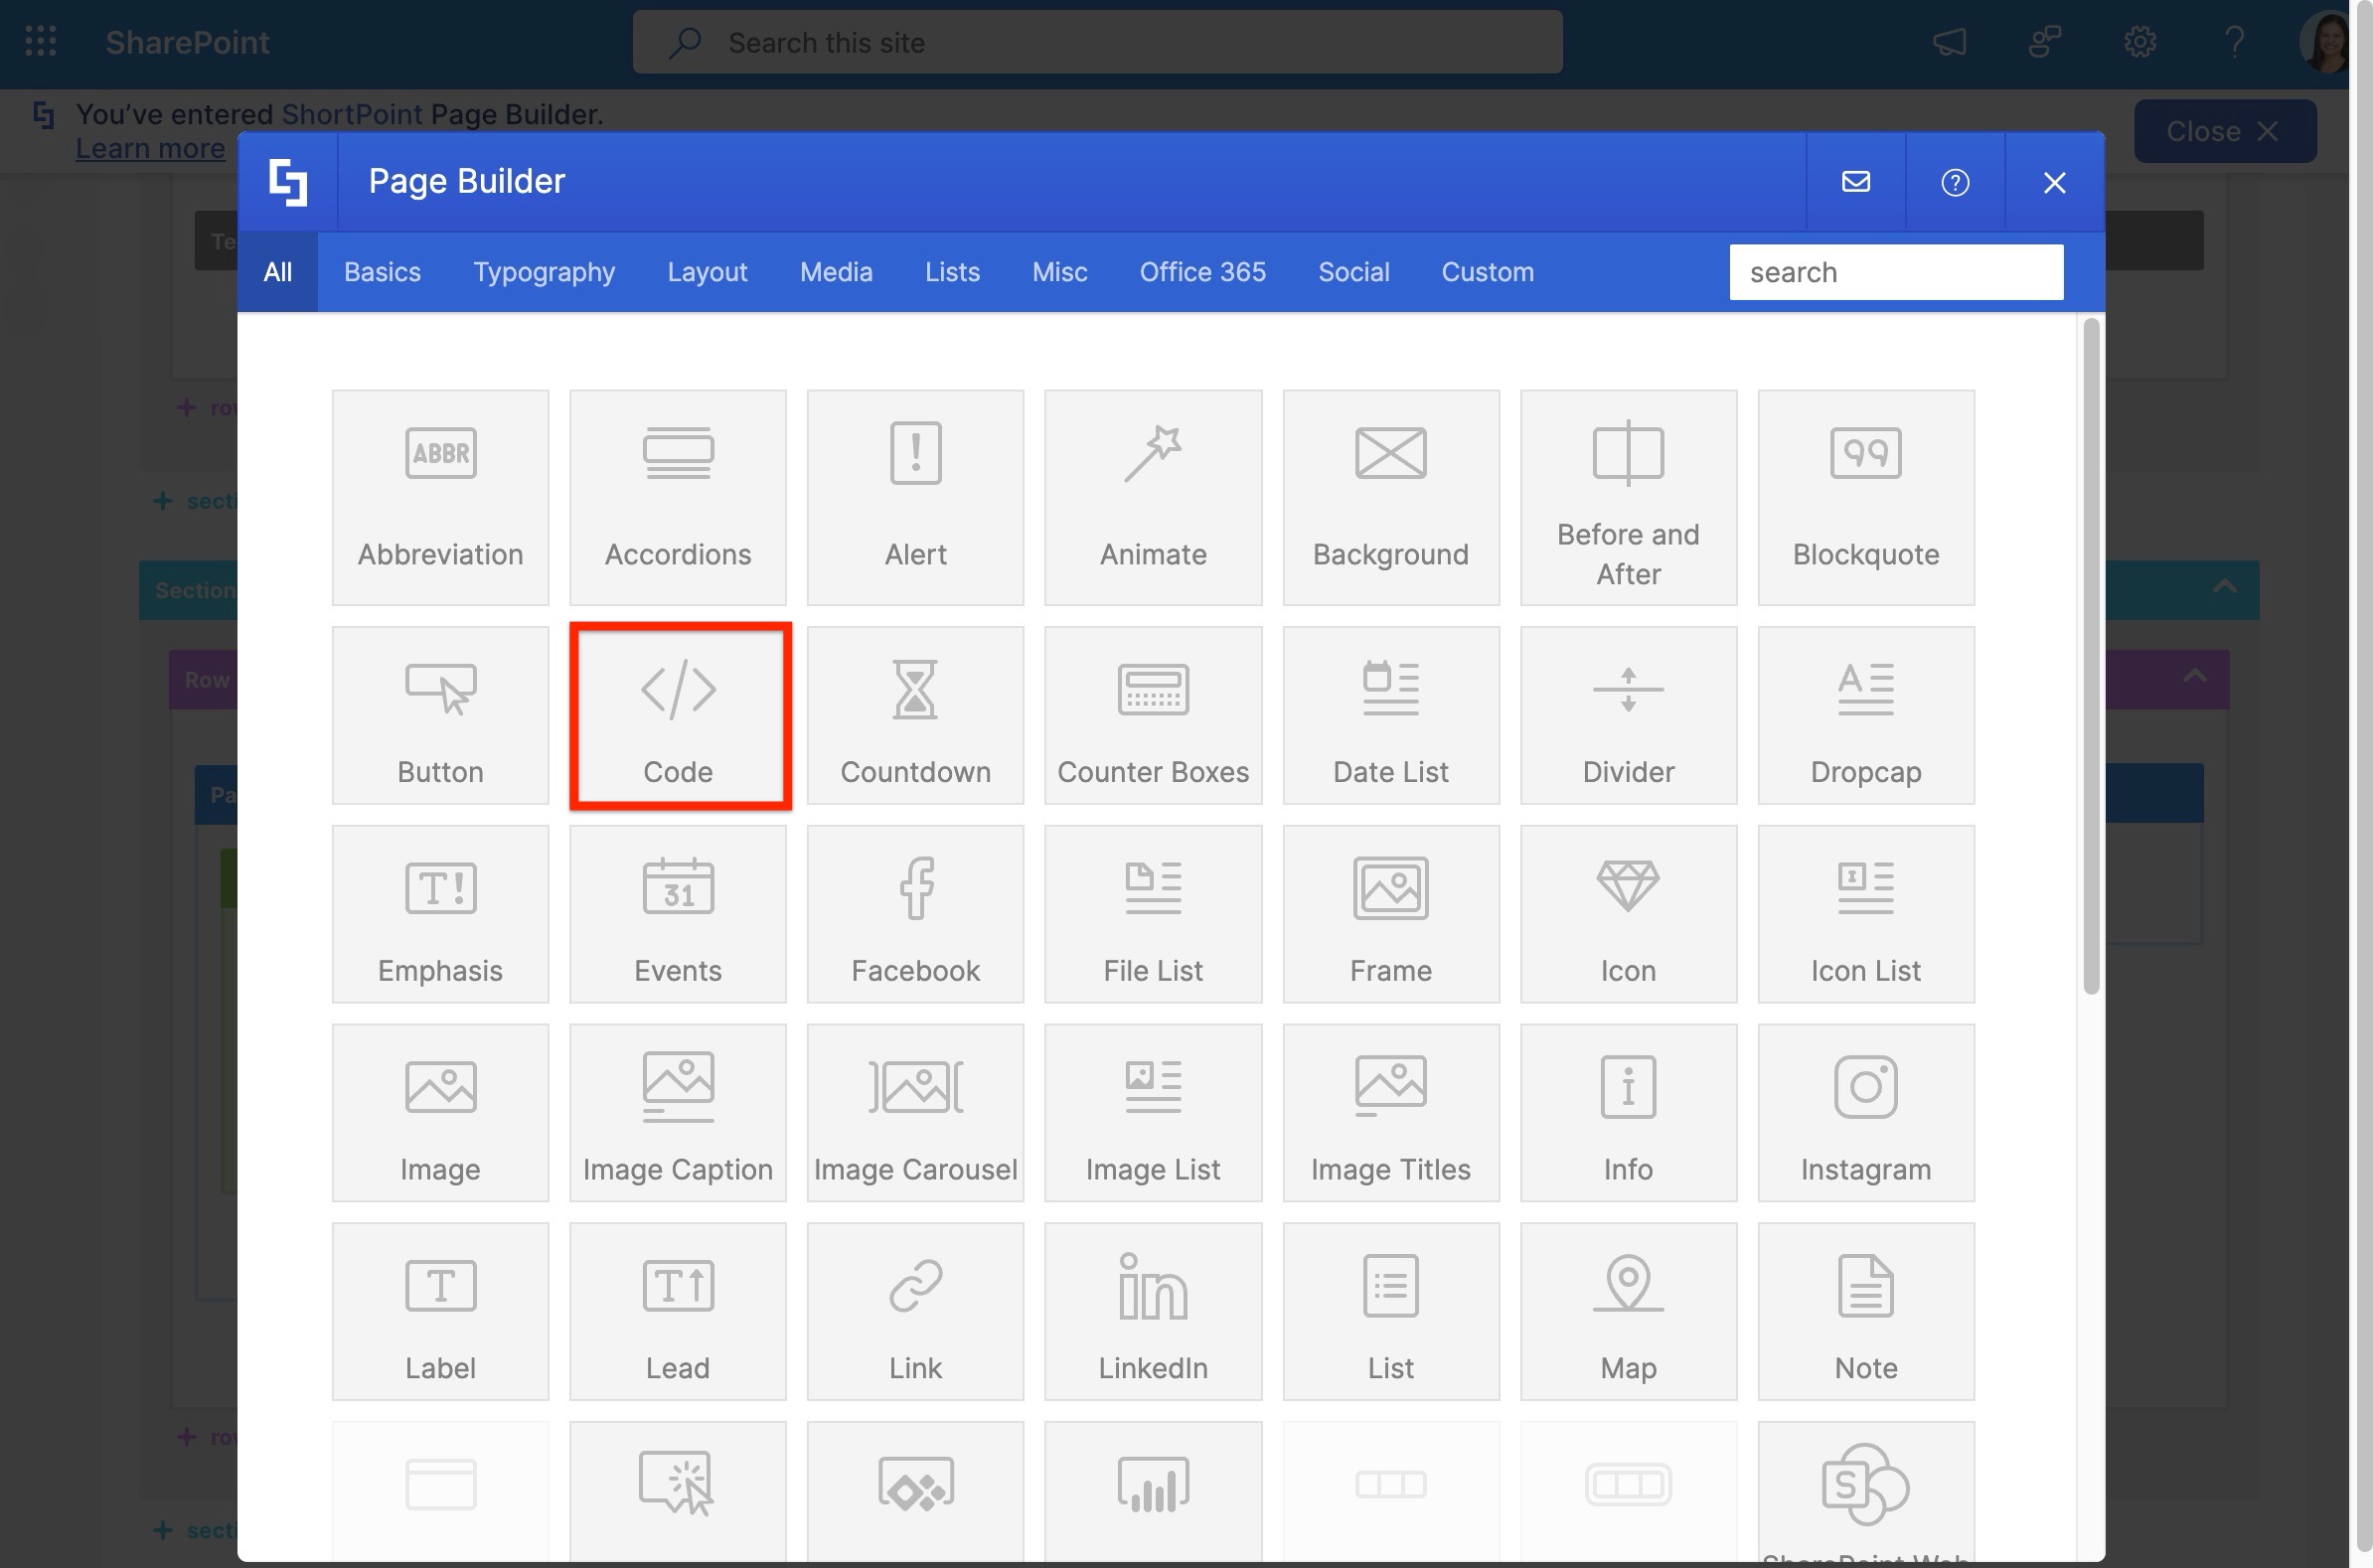Pick the Blockquote element
The height and width of the screenshot is (1568, 2373).
tap(1865, 498)
